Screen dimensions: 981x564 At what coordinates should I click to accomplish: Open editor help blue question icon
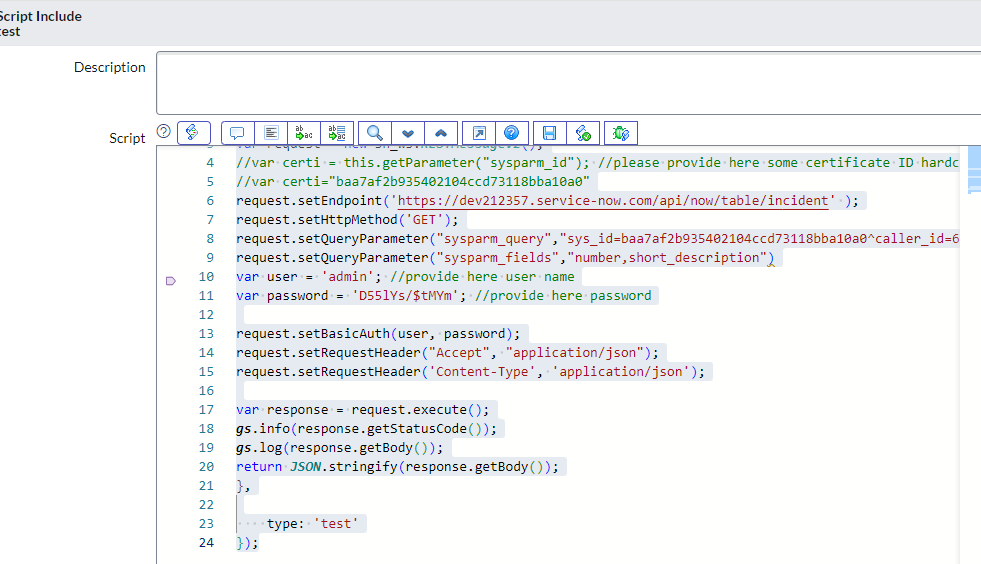511,133
